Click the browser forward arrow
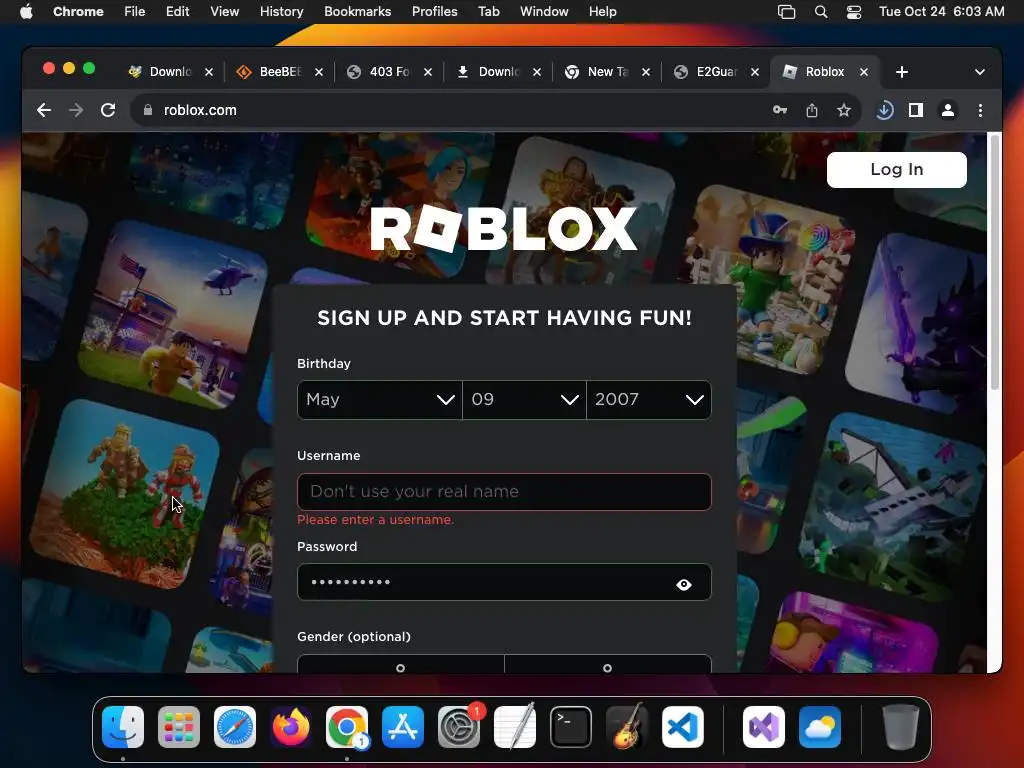This screenshot has width=1024, height=768. pyautogui.click(x=76, y=110)
